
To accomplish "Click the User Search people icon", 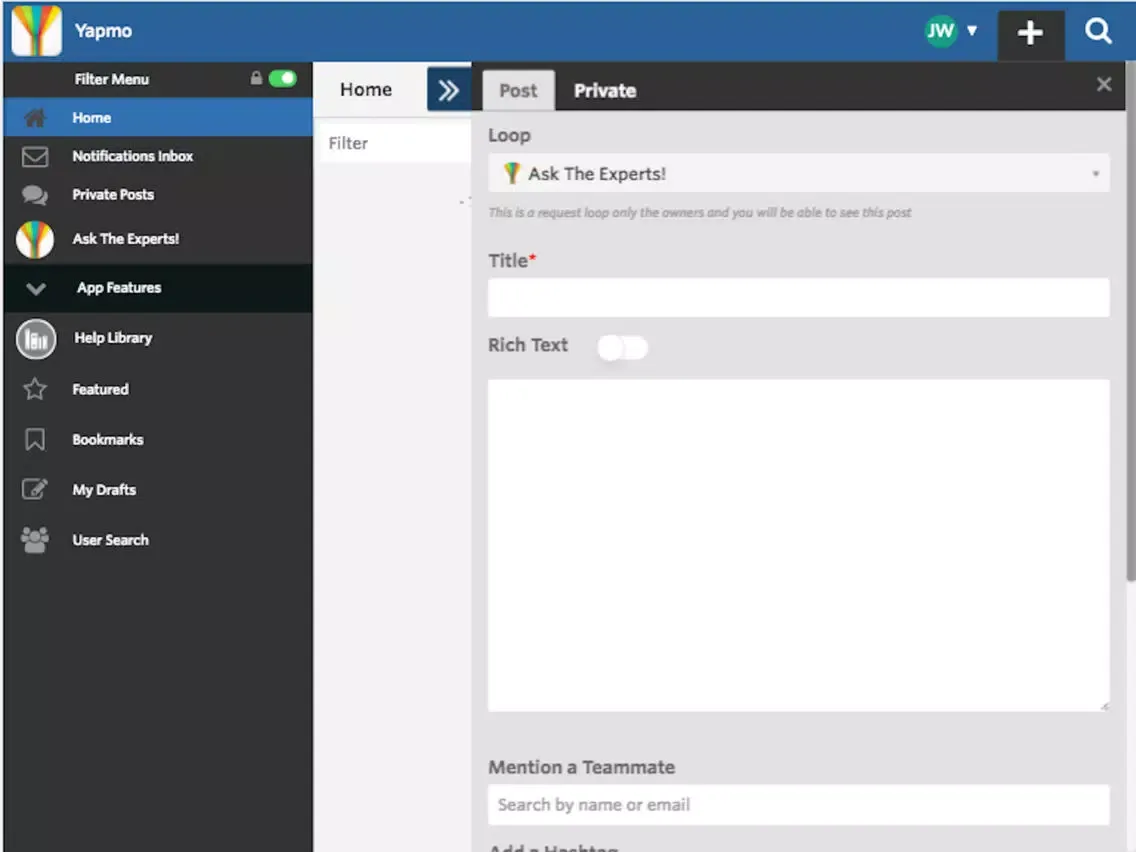I will (x=35, y=540).
